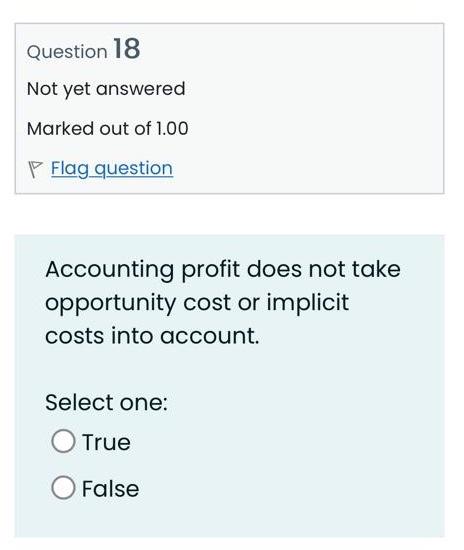This screenshot has width=464, height=550.
Task: Click the word answered in status line
Action: pyautogui.click(x=140, y=88)
